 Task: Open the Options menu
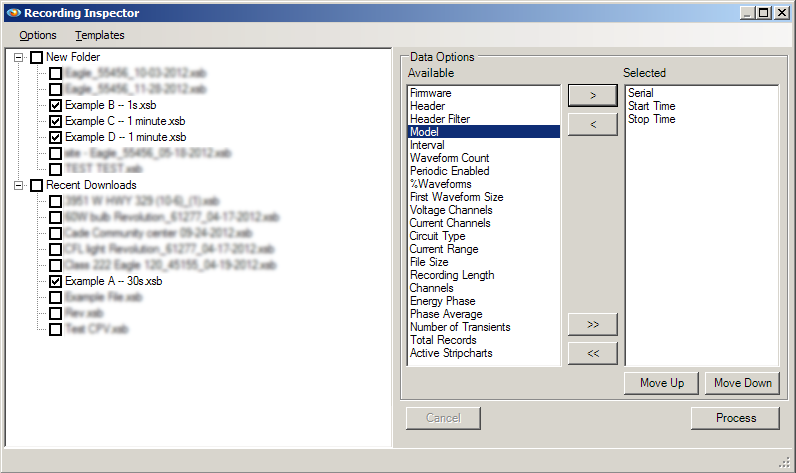tap(38, 35)
